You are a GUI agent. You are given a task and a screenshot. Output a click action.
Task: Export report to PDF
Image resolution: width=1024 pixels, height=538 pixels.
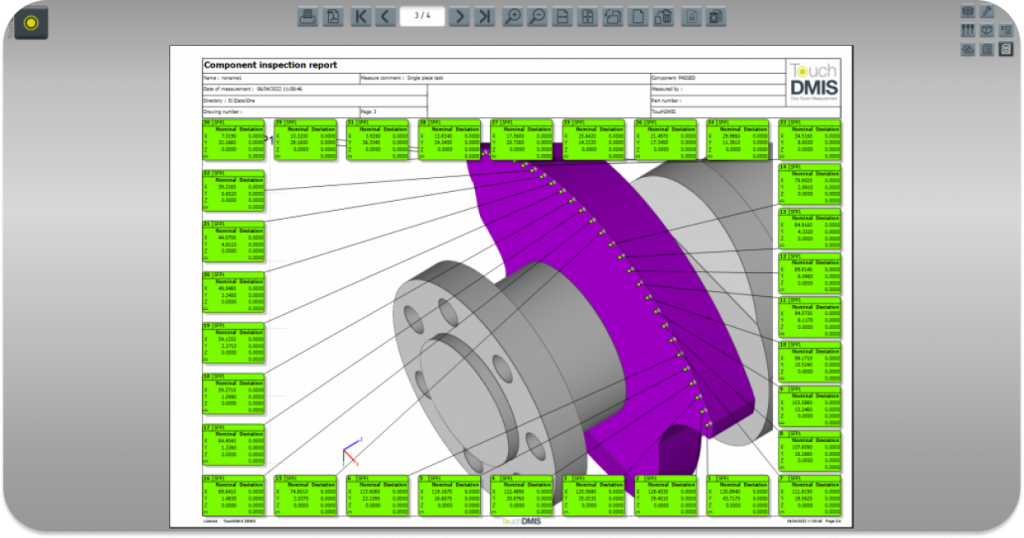tap(333, 16)
